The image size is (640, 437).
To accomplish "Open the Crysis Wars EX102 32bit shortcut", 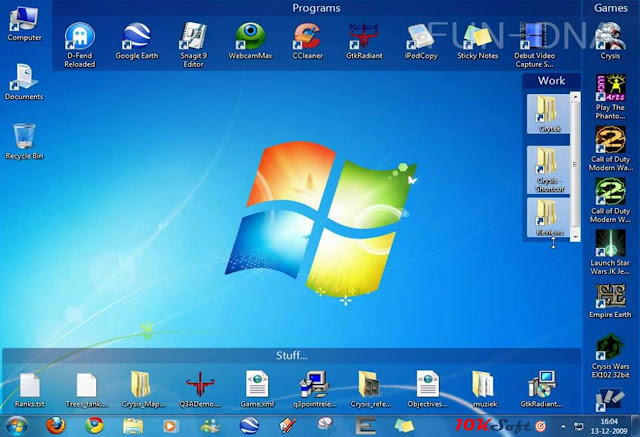I will (610, 356).
